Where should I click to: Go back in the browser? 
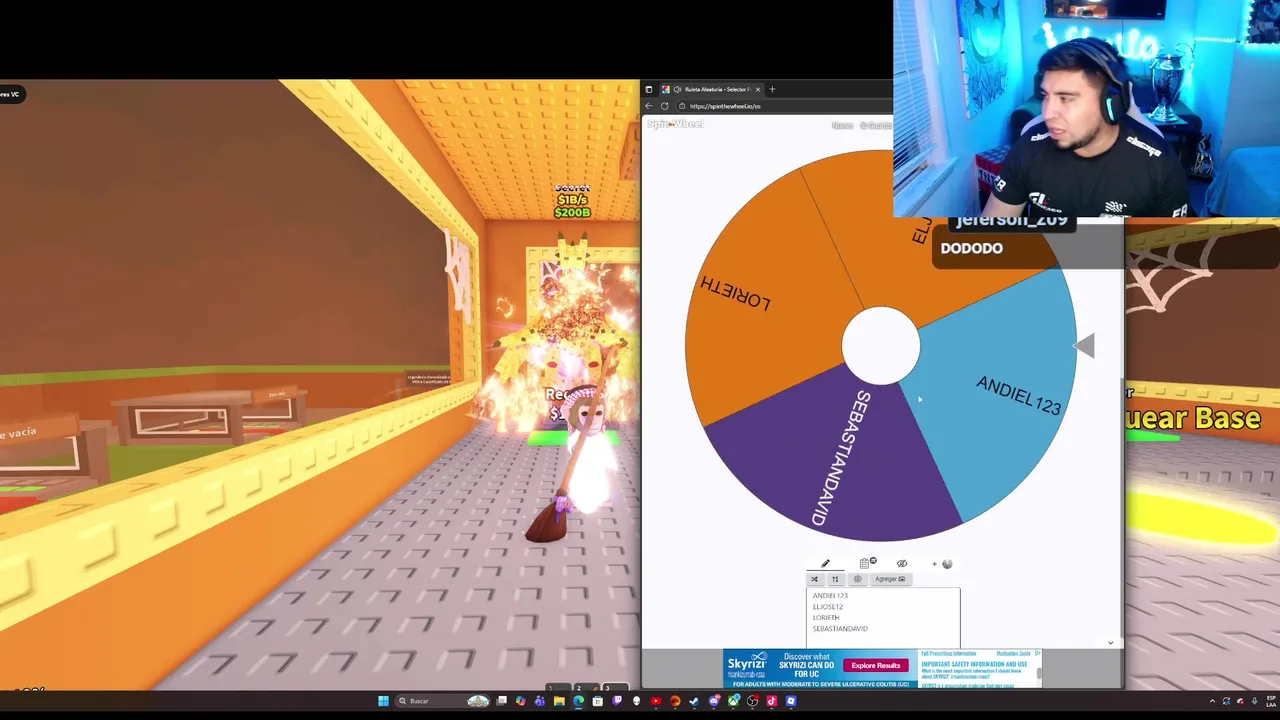[648, 106]
